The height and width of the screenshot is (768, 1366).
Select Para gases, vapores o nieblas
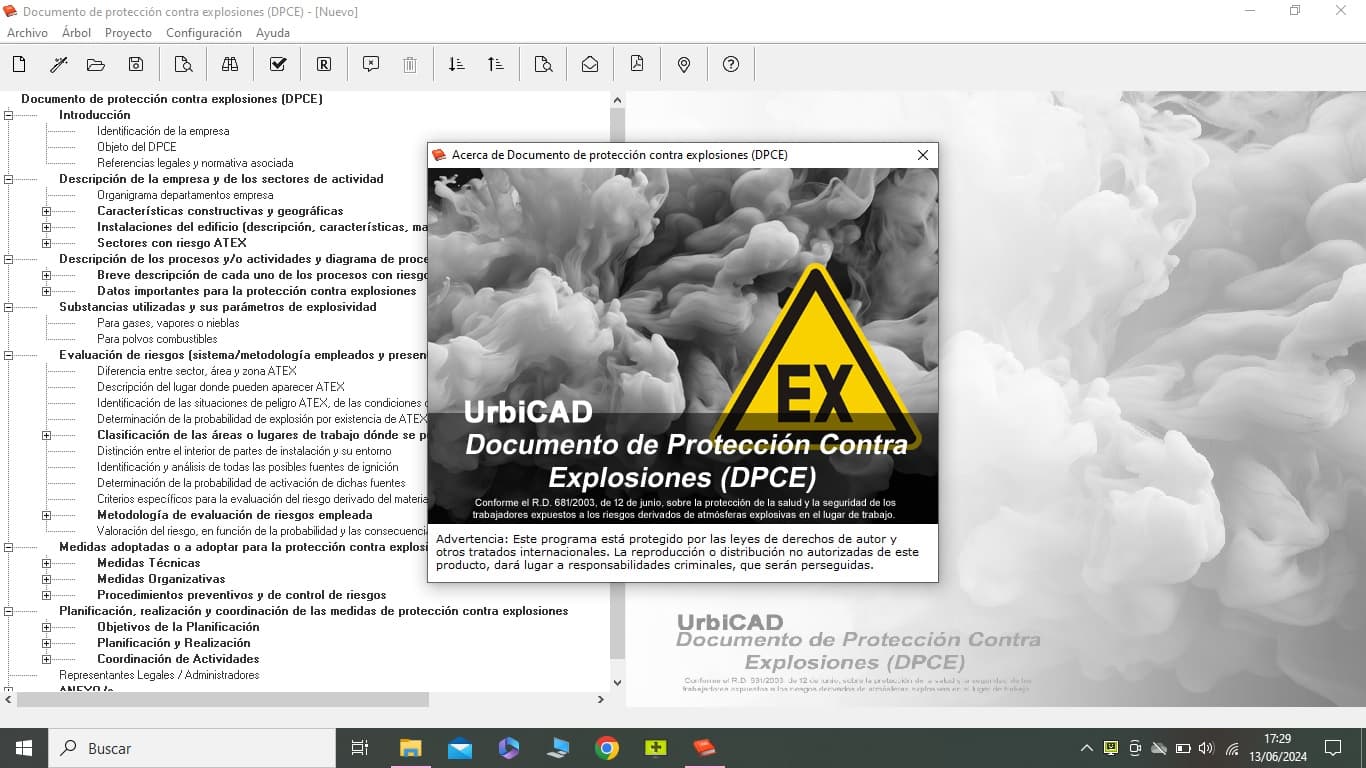point(168,323)
